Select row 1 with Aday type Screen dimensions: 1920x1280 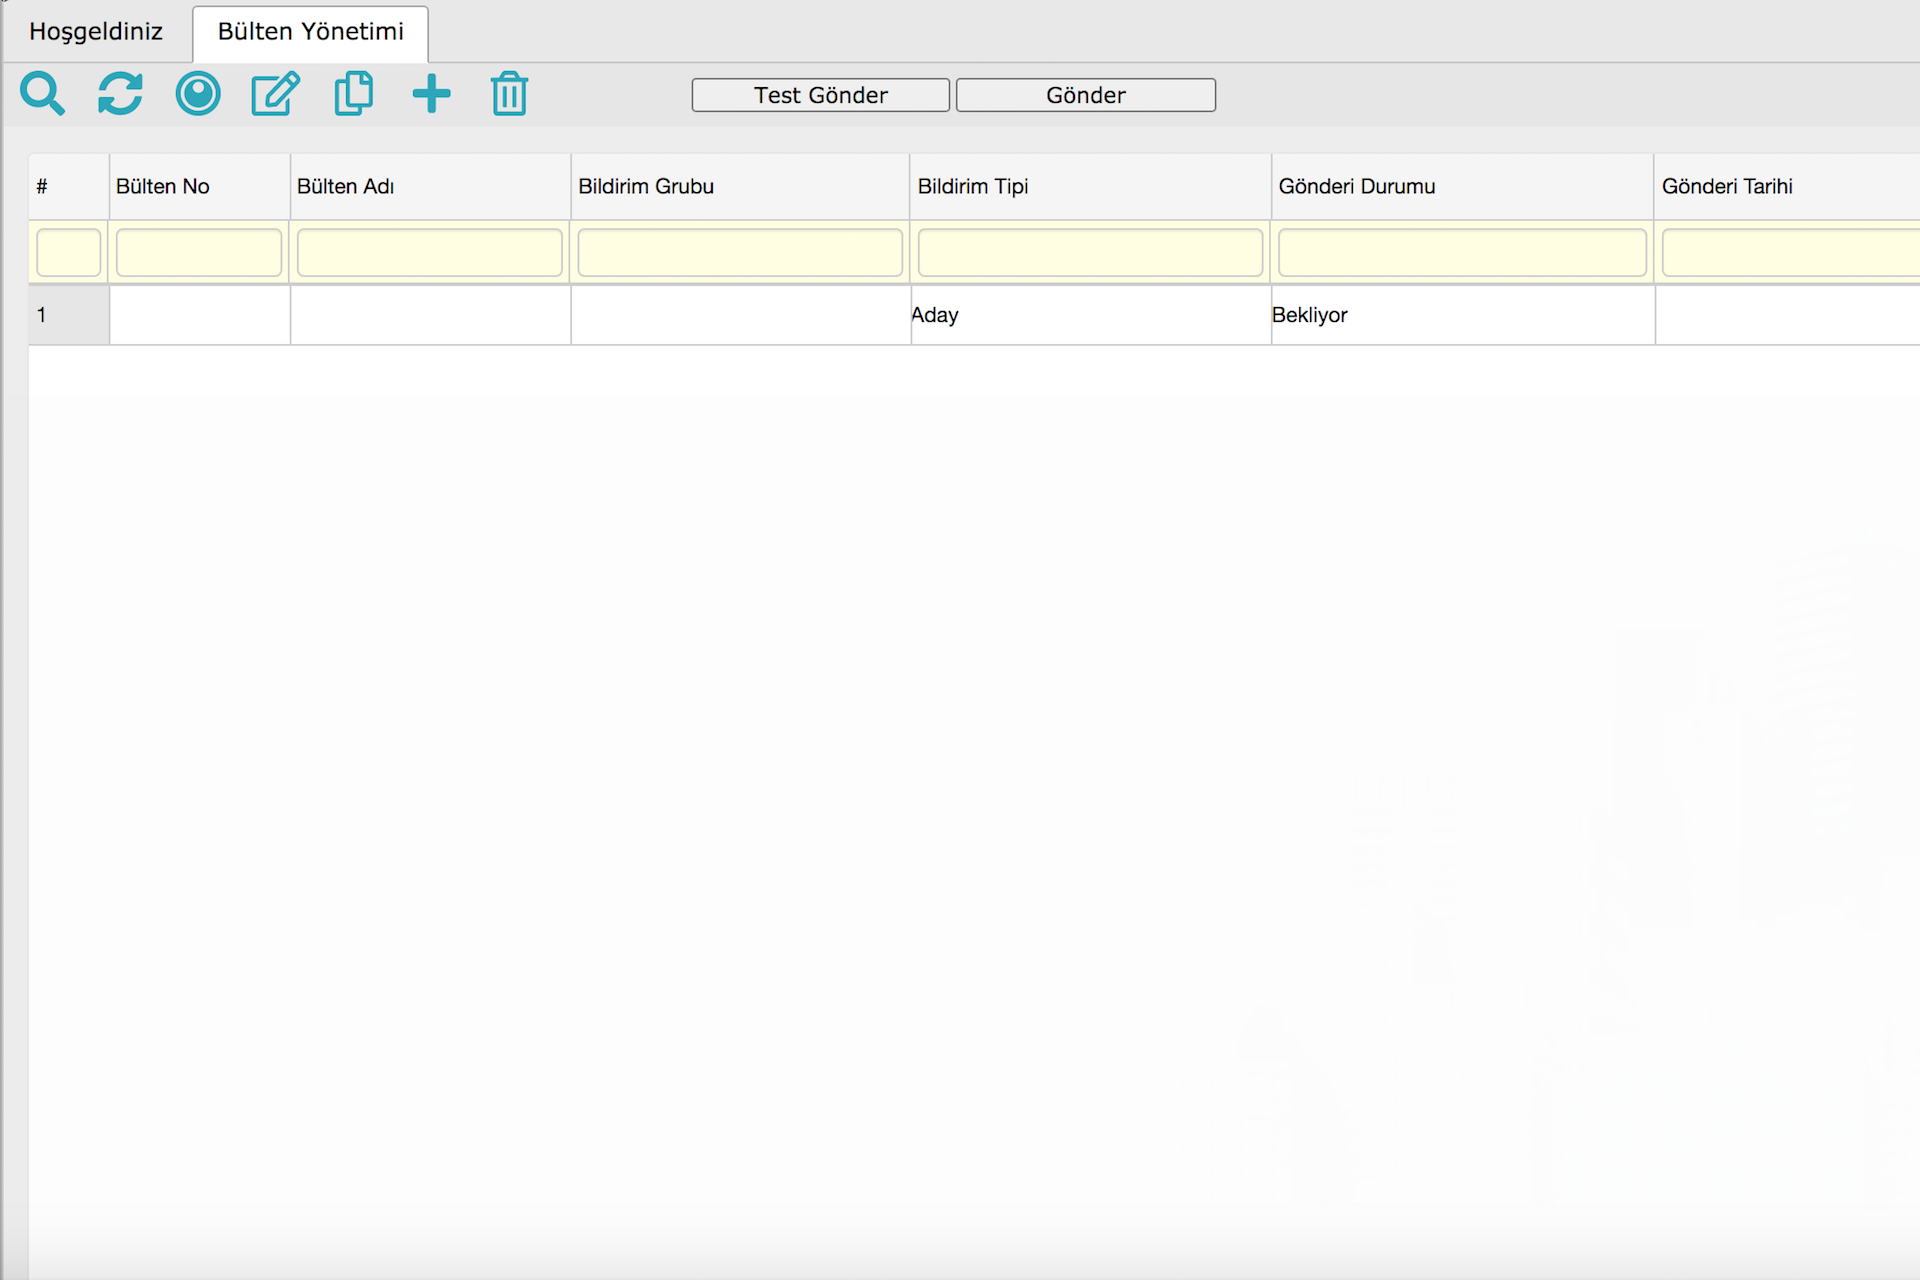934,315
